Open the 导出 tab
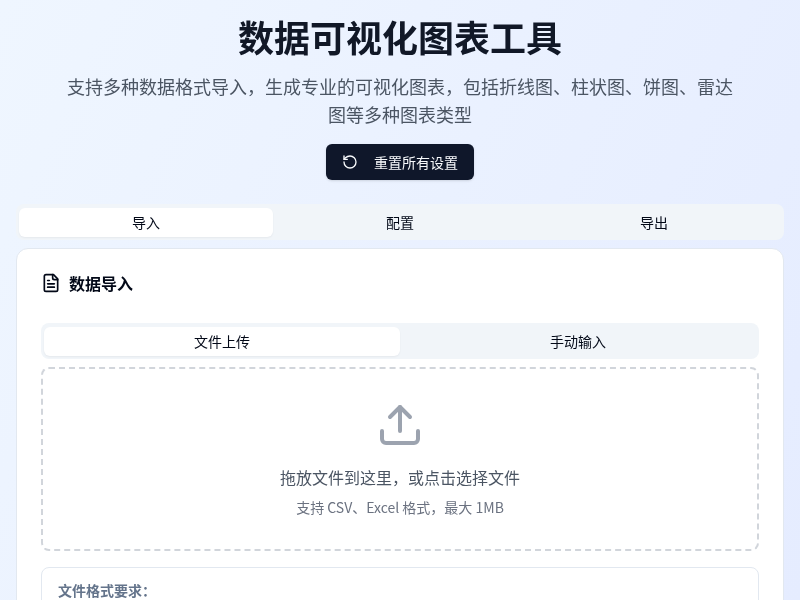800x600 pixels. click(654, 223)
